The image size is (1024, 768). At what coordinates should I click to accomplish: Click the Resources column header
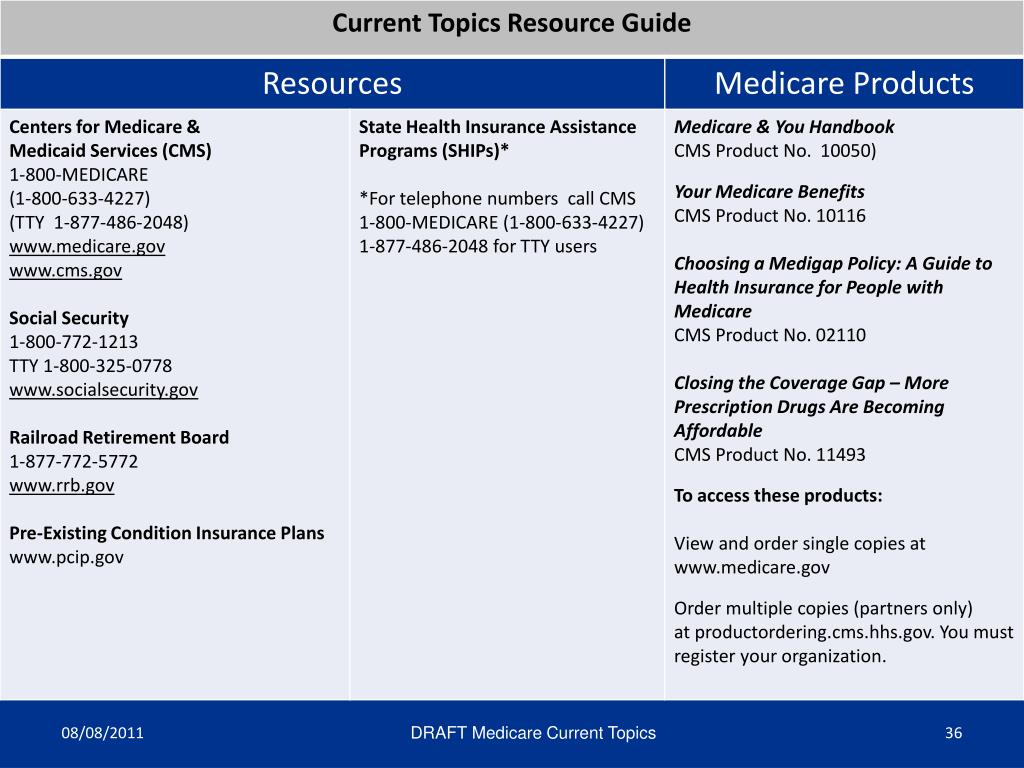tap(332, 84)
